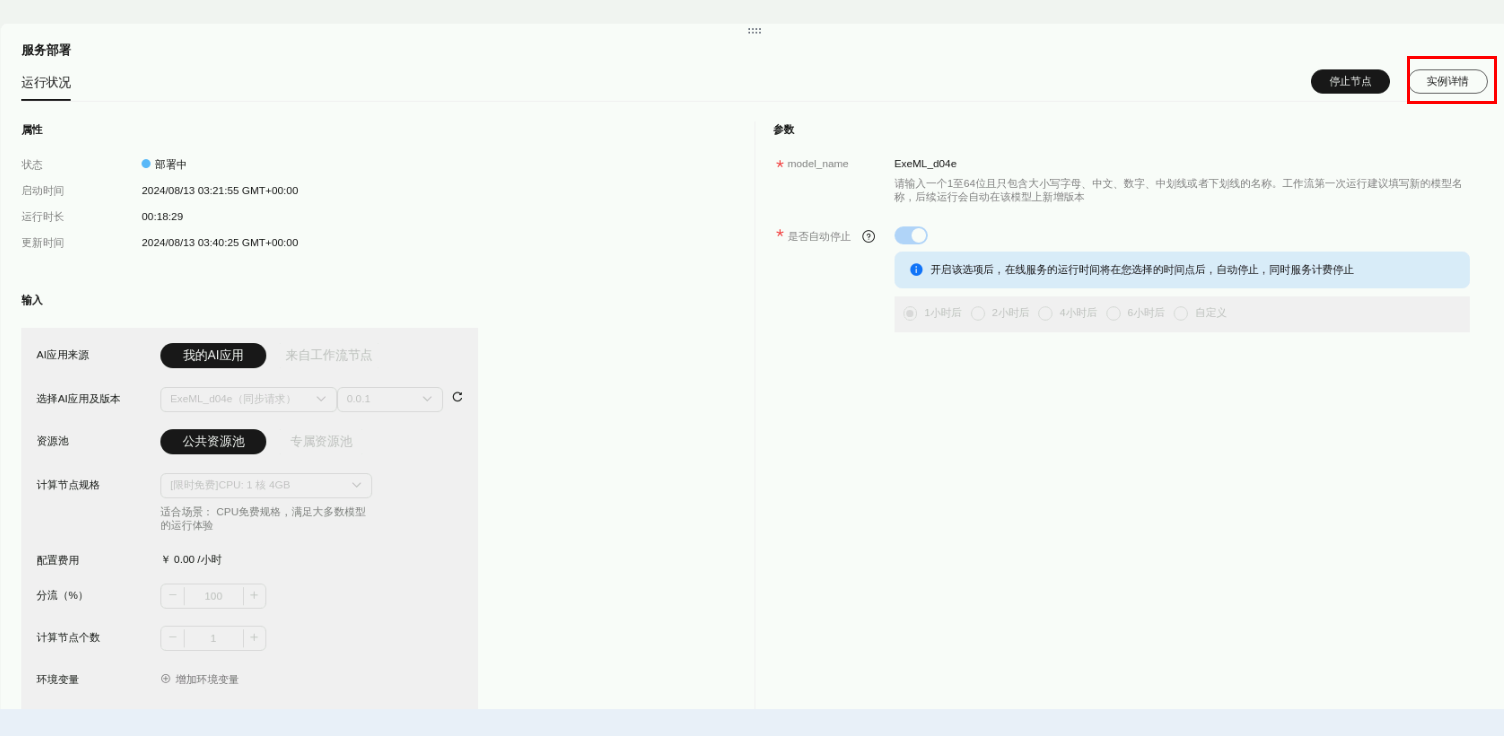Decrease 计算节点个数 with minus button
This screenshot has width=1504, height=736.
pyautogui.click(x=173, y=638)
